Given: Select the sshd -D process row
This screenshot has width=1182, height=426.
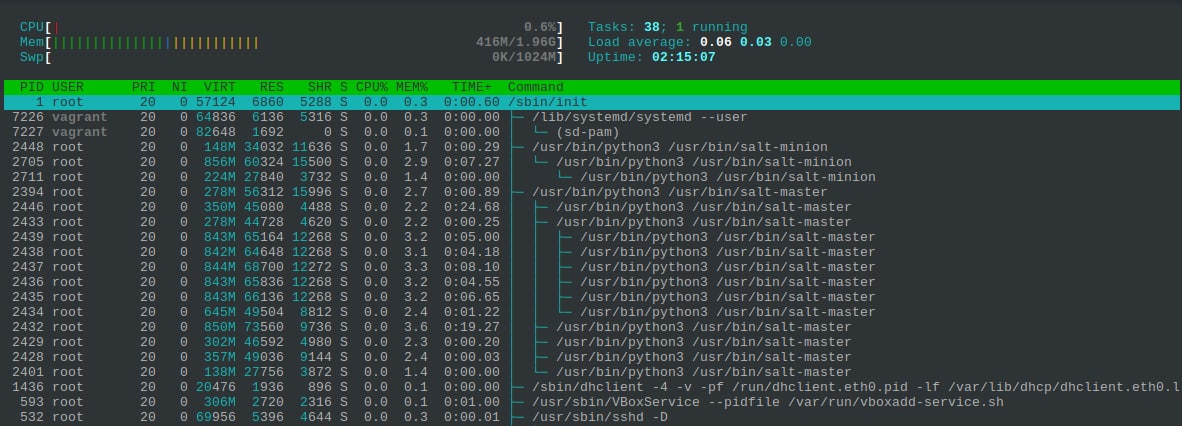Looking at the screenshot, I should click(591, 417).
